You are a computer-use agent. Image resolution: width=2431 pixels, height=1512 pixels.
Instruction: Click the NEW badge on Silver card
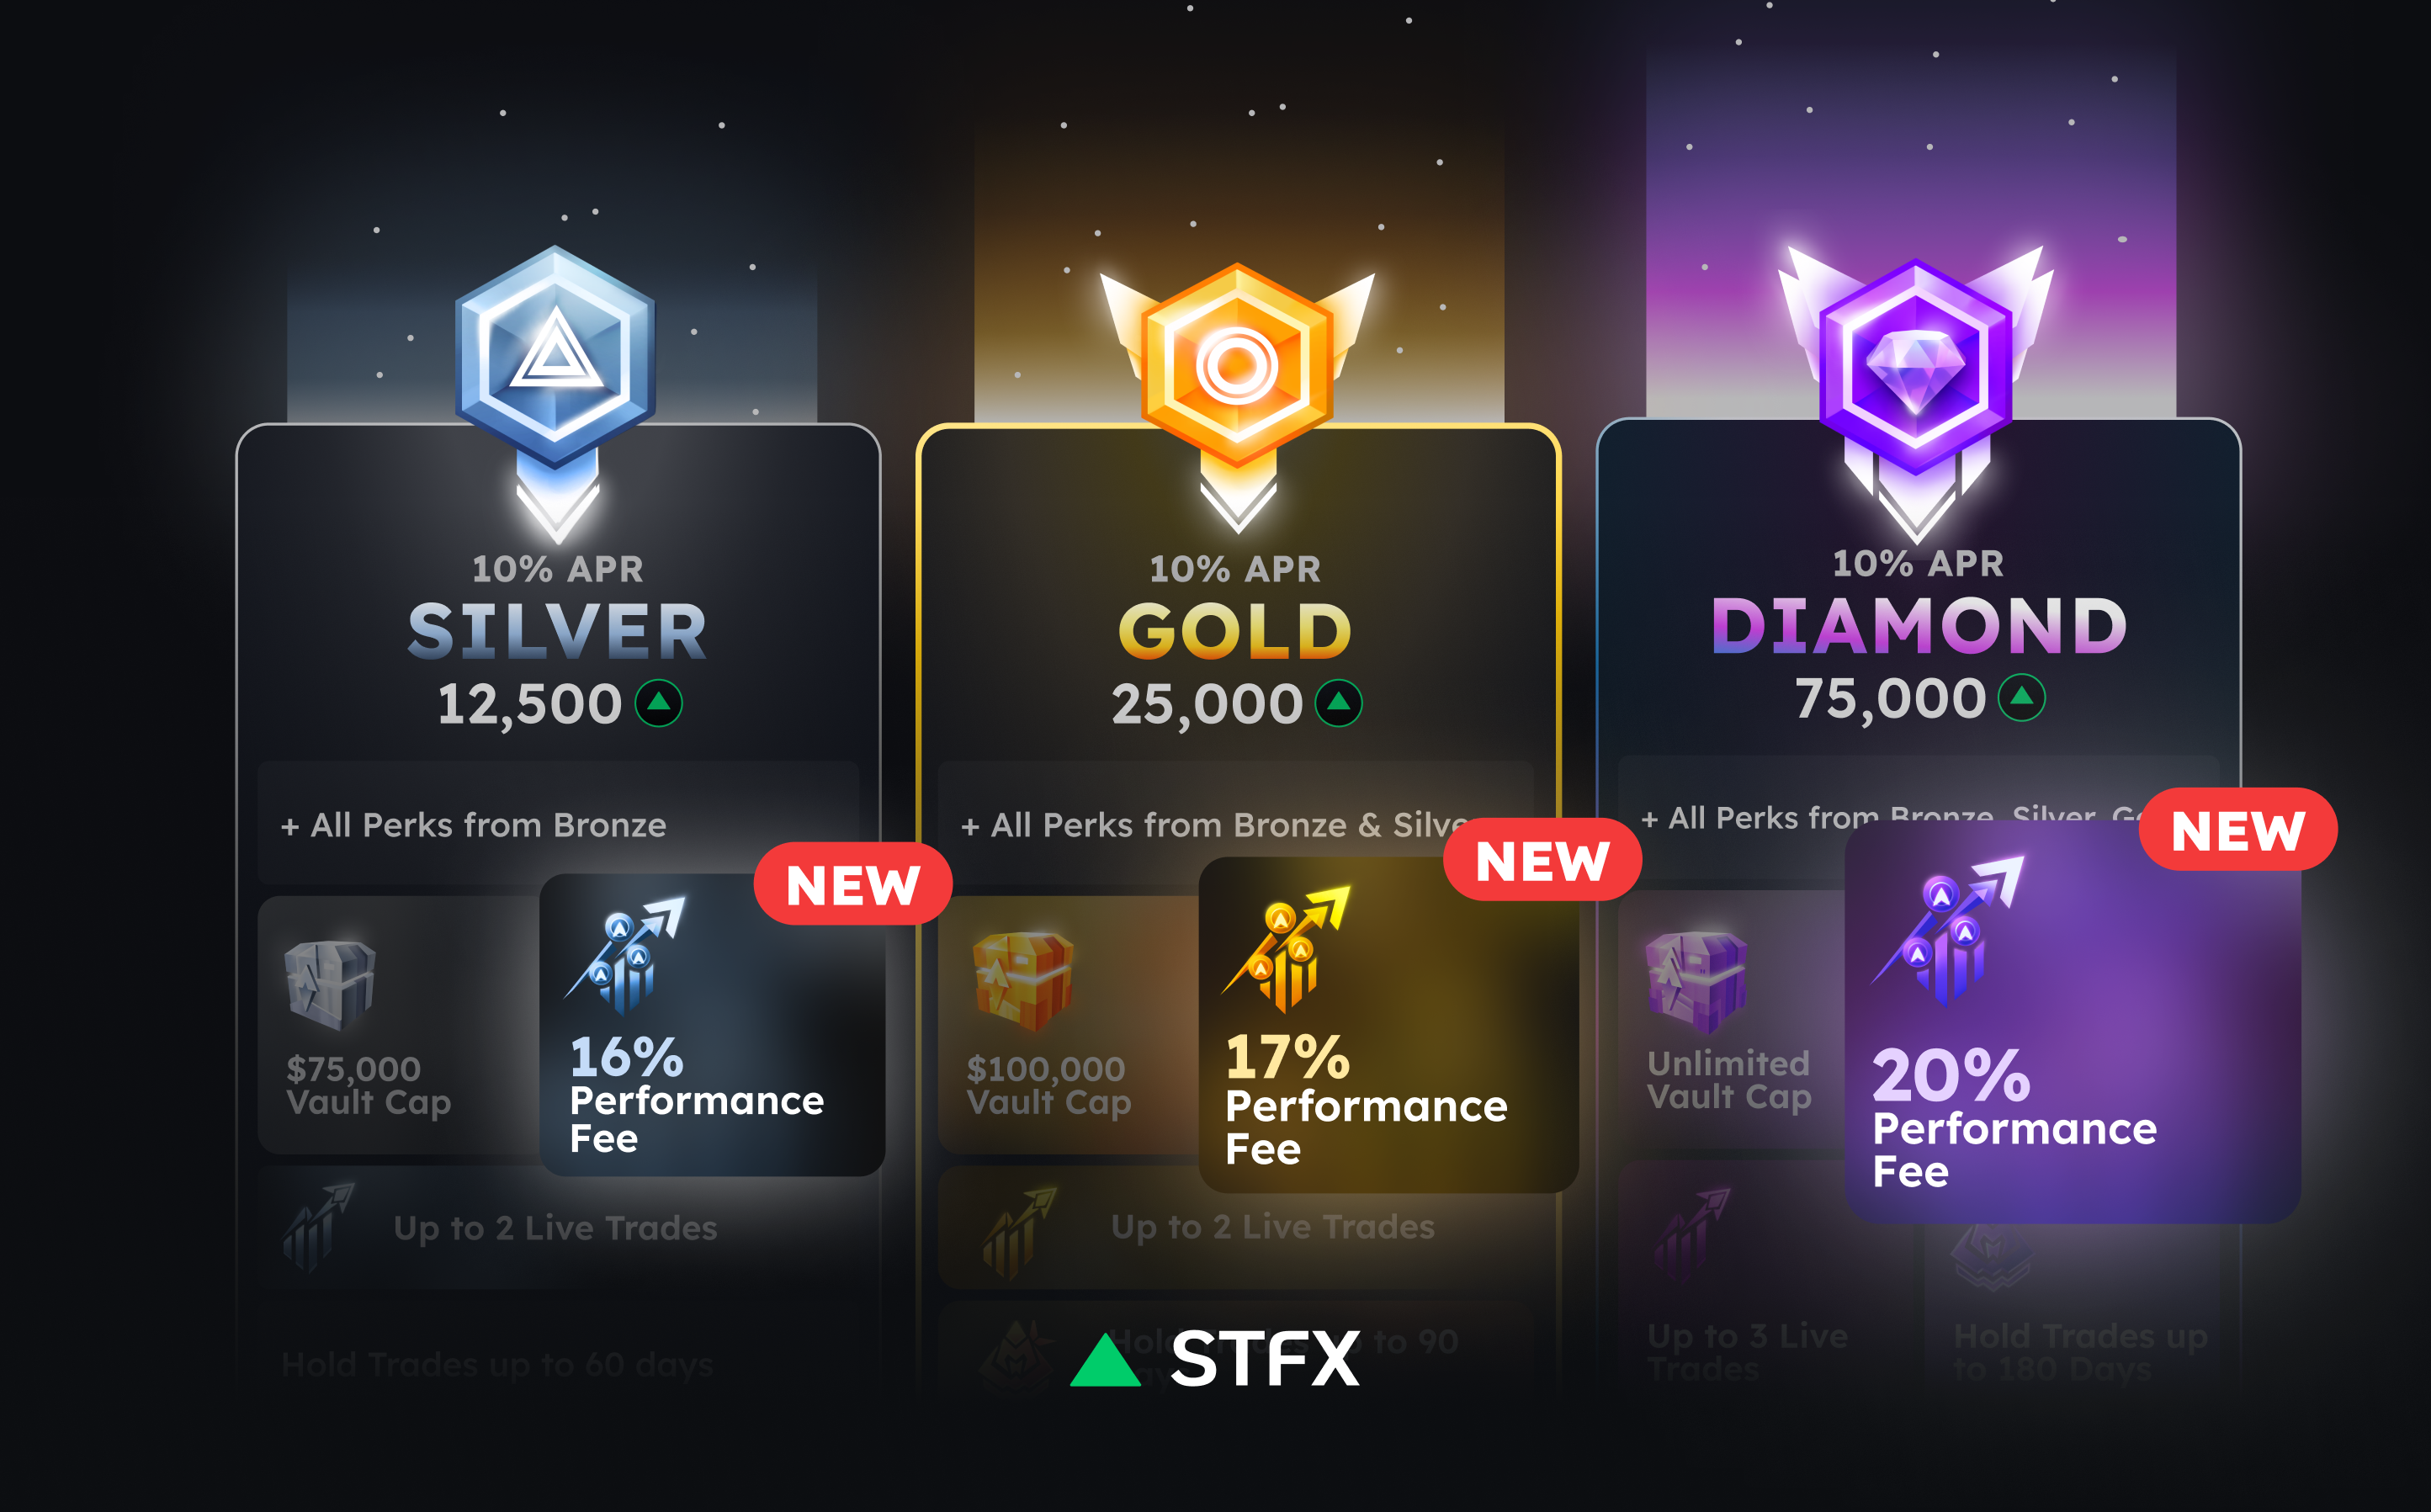[x=853, y=884]
